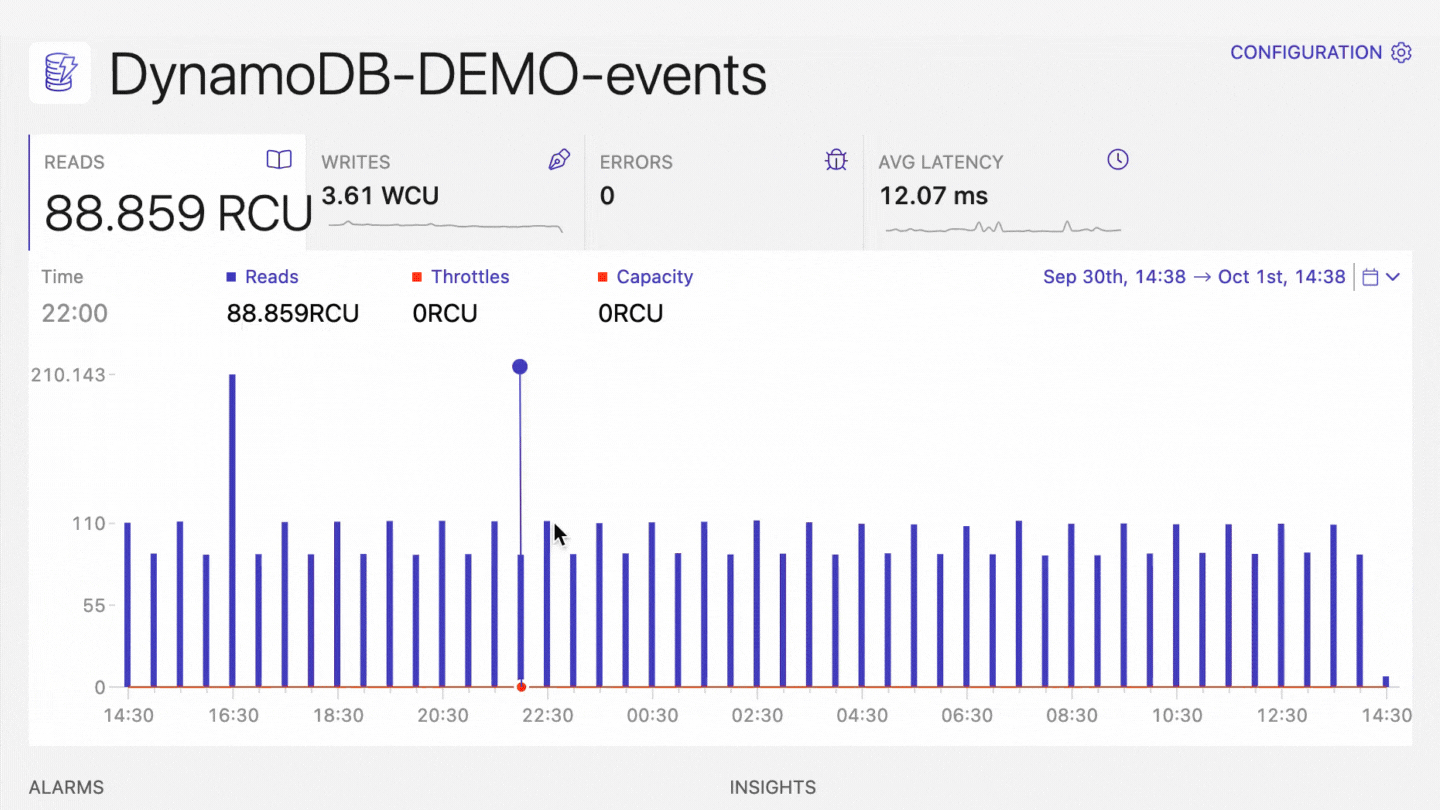Click the pen icon on the WRITES card
The height and width of the screenshot is (810, 1440).
coord(559,160)
